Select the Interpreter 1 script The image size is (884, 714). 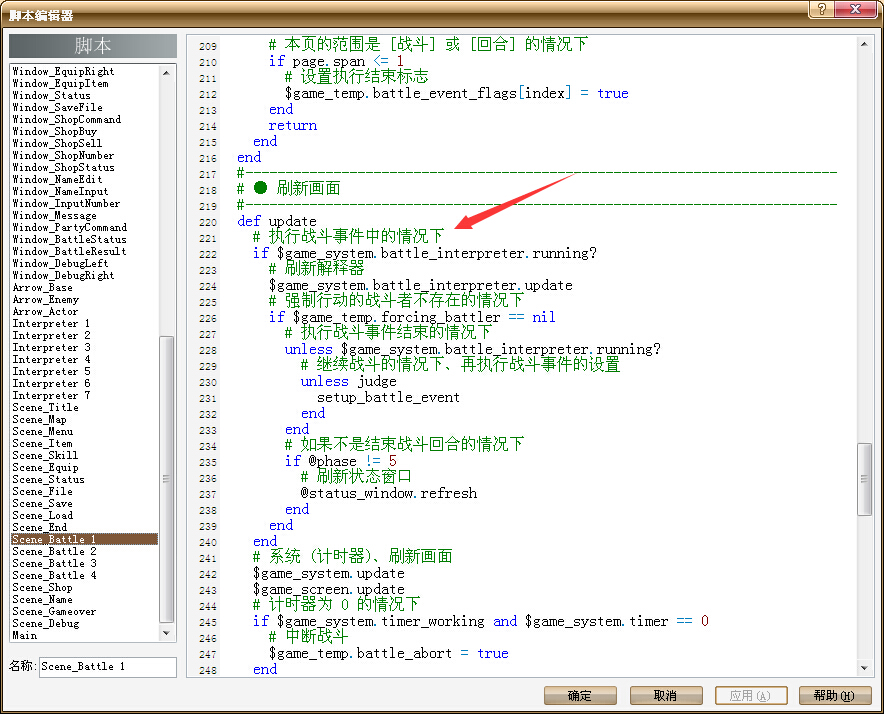pyautogui.click(x=51, y=324)
